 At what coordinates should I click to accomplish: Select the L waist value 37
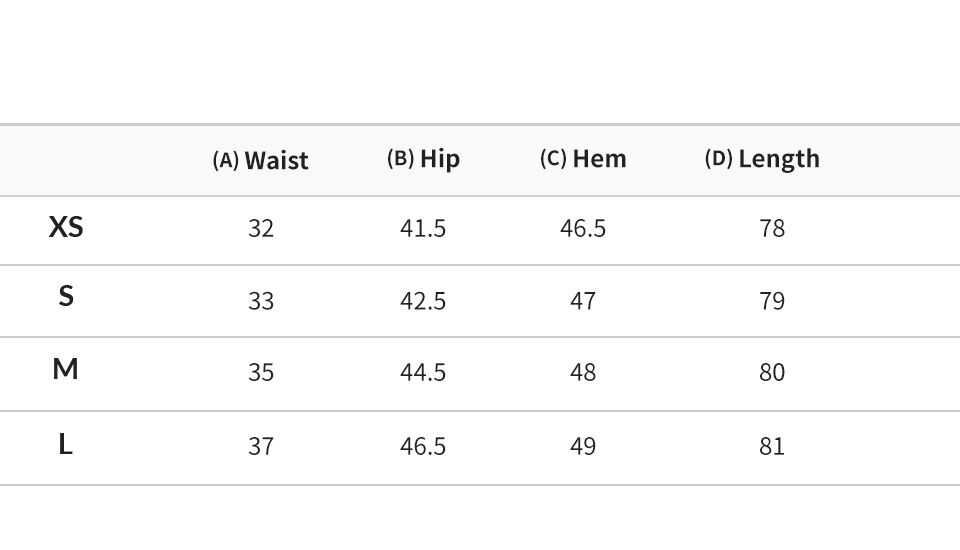(x=261, y=446)
